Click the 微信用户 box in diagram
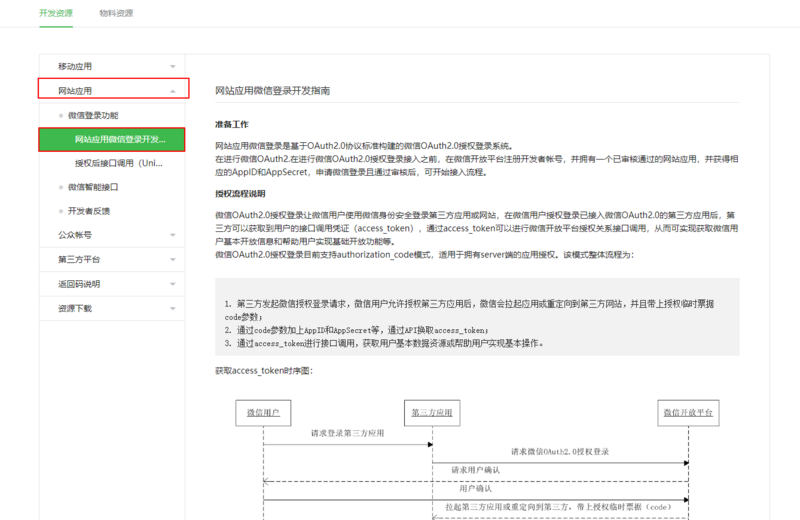Viewport: 800px width, 520px height. (x=263, y=413)
